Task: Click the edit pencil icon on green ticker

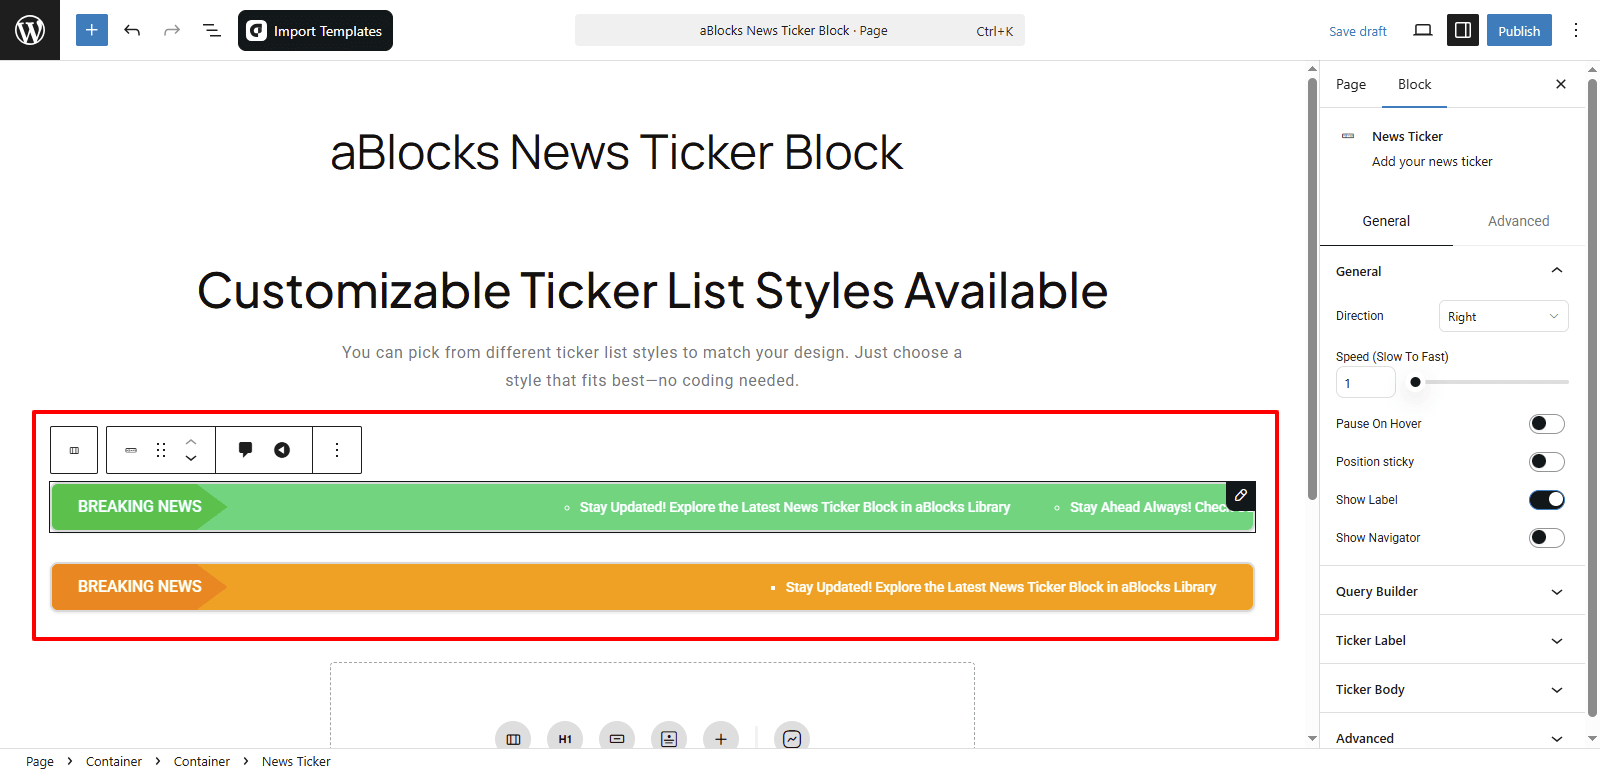Action: 1240,495
